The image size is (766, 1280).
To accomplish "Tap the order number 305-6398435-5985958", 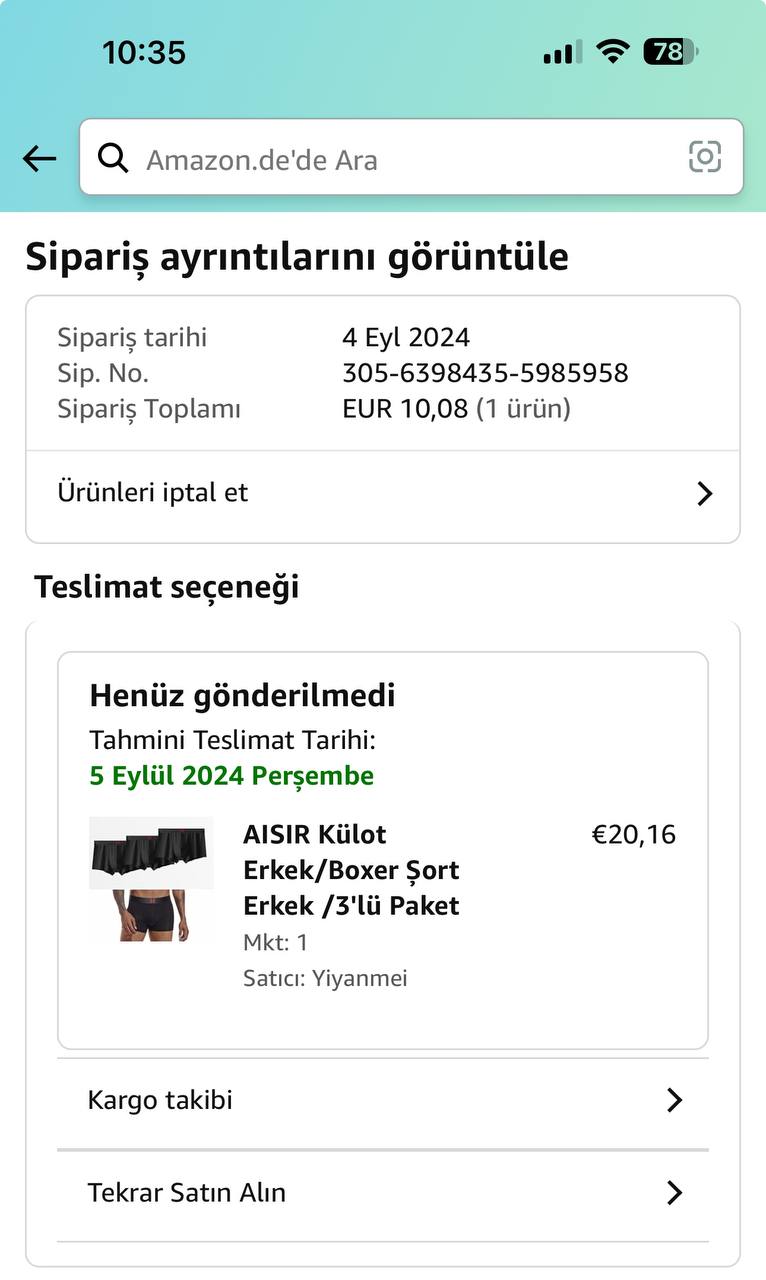I will (485, 373).
